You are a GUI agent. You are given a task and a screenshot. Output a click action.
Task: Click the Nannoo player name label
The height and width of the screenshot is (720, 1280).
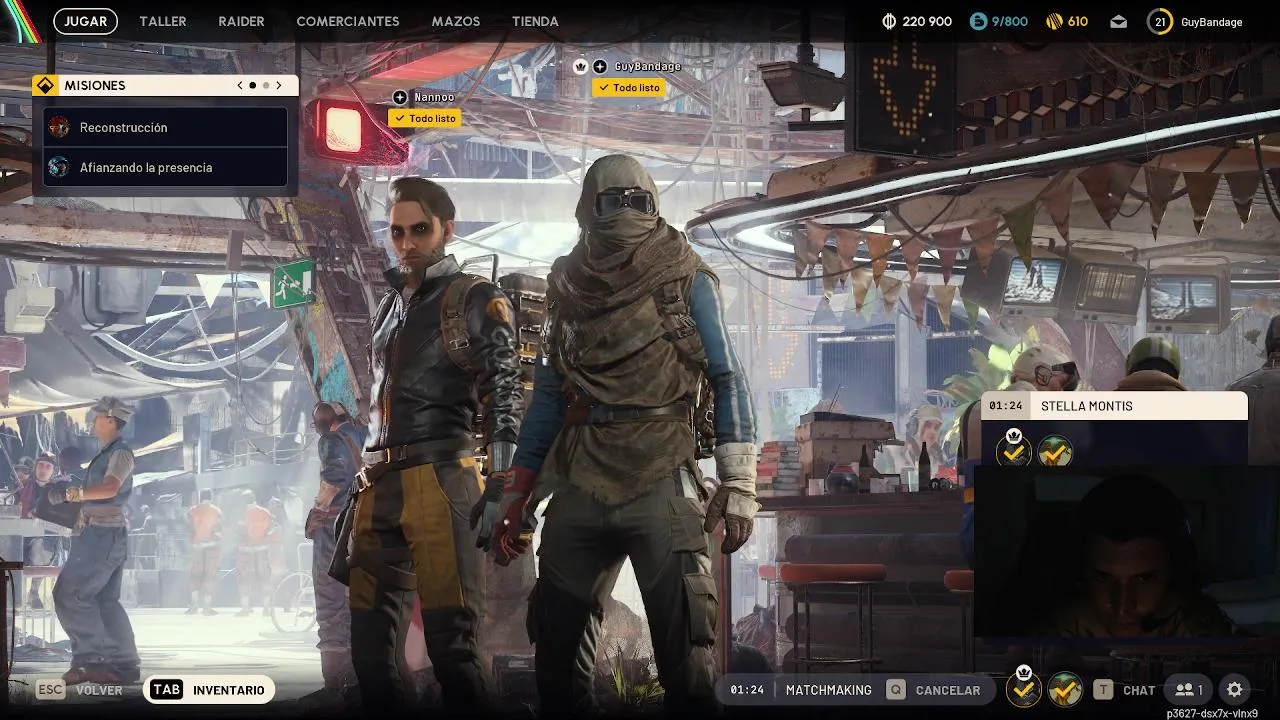[x=434, y=97]
